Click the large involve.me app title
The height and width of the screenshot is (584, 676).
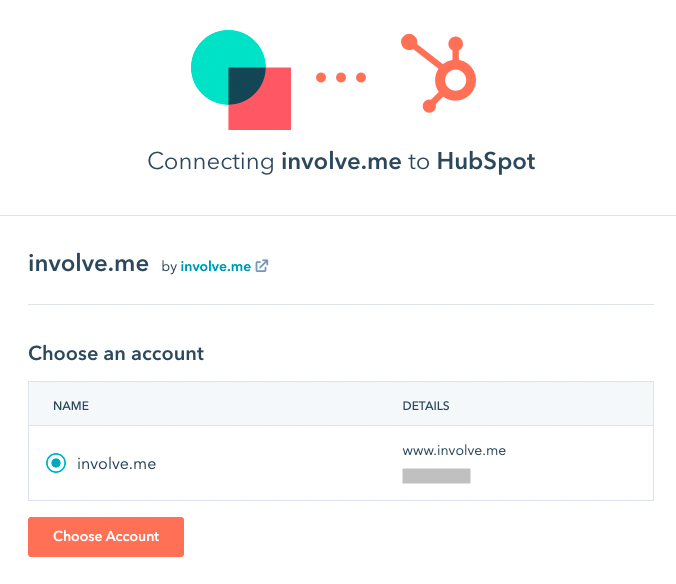(x=88, y=264)
